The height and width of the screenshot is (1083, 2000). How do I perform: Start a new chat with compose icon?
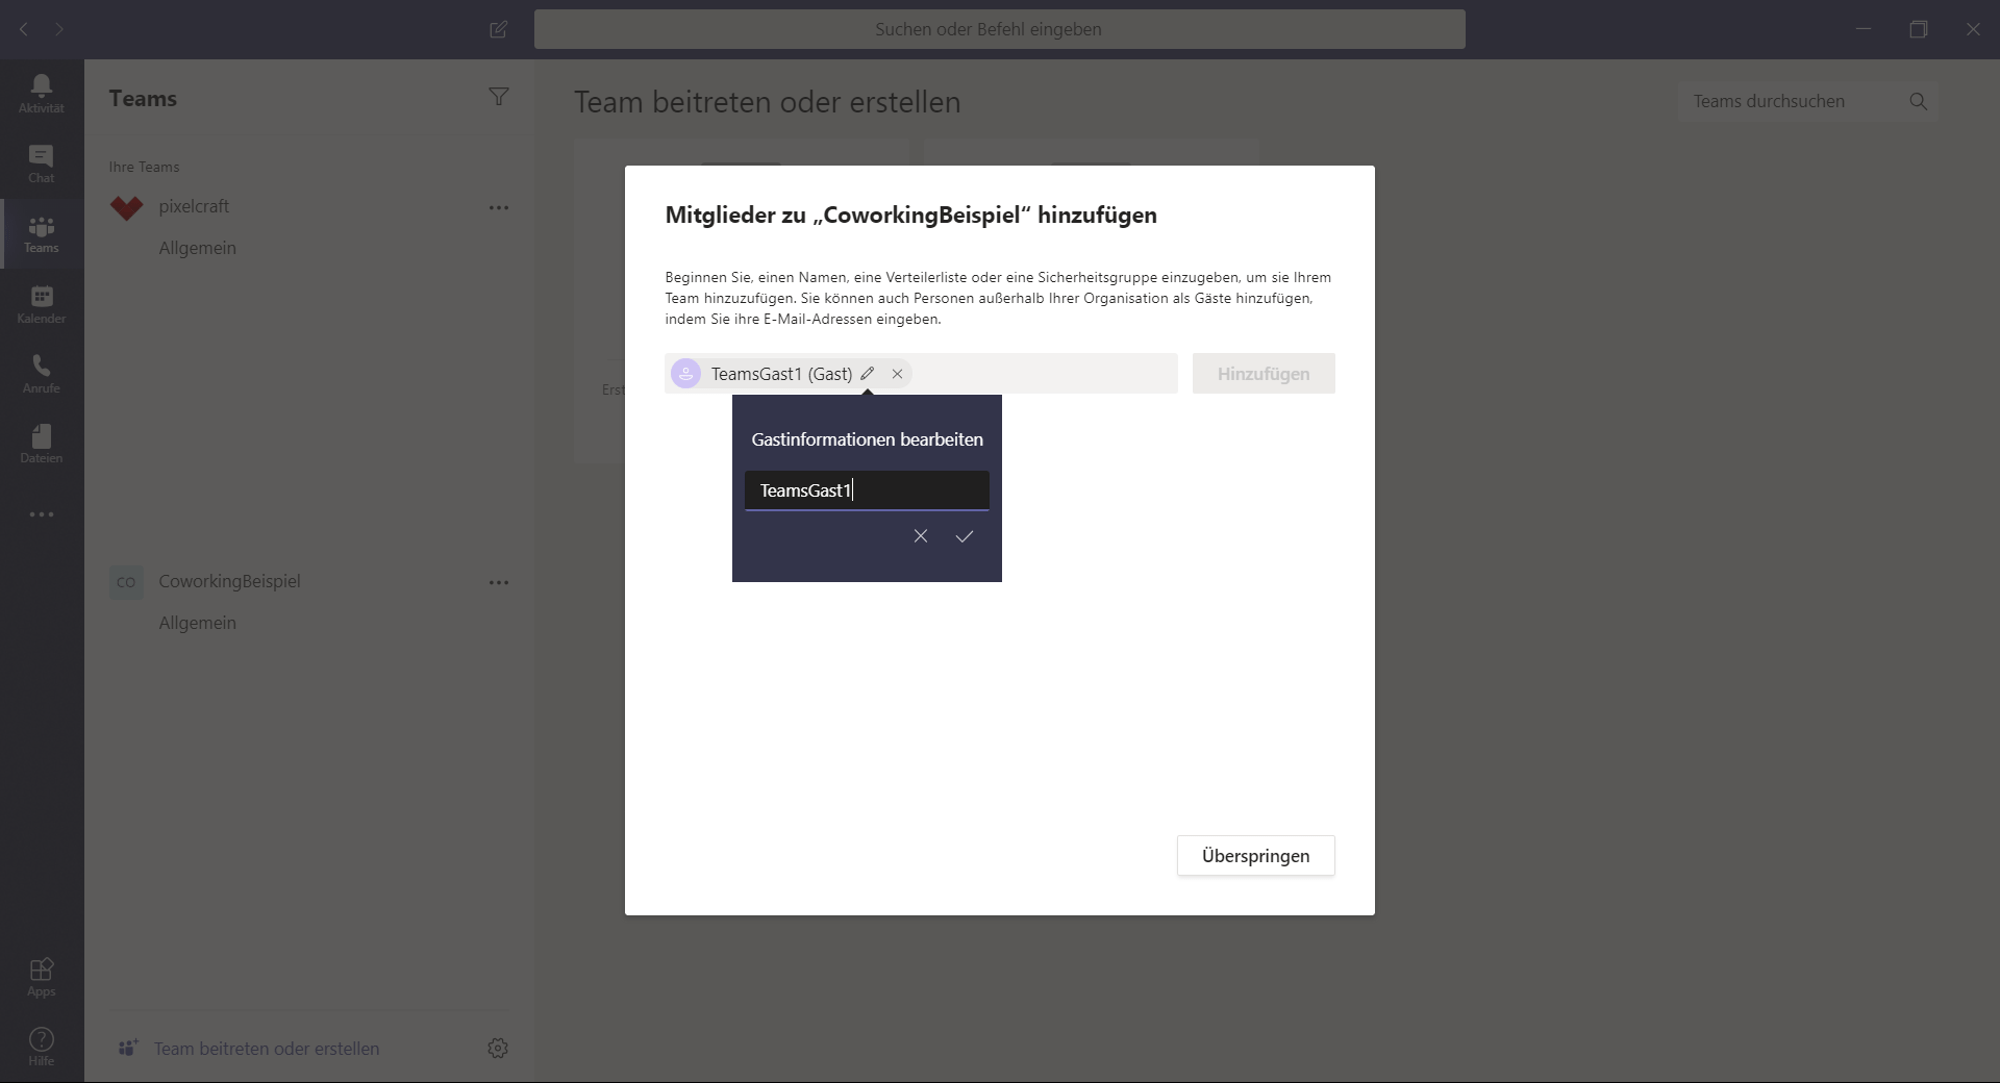[x=498, y=29]
